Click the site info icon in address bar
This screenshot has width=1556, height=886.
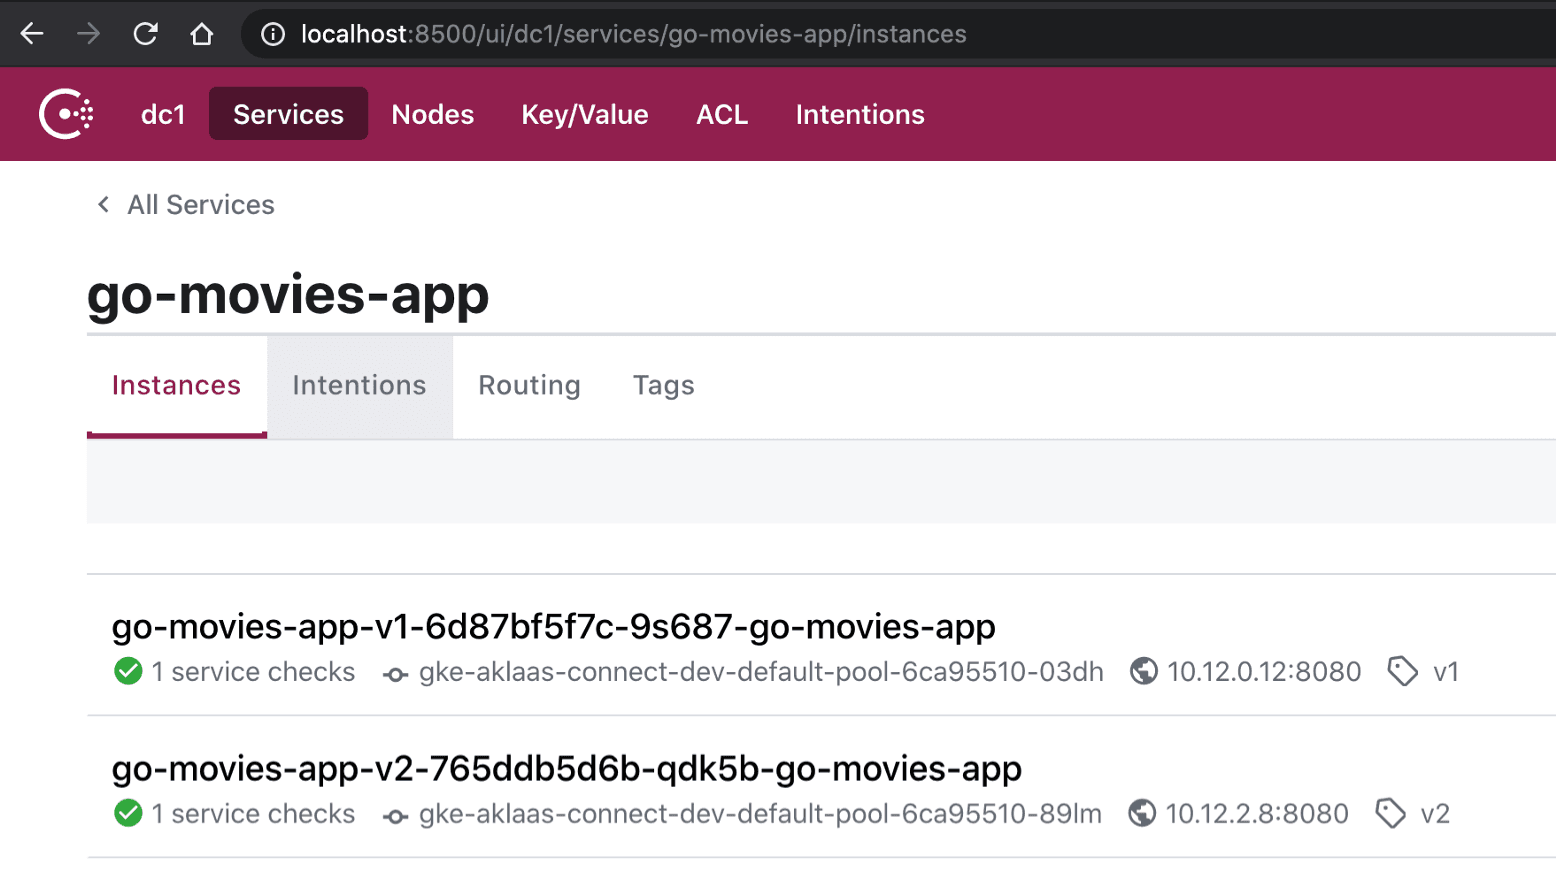point(272,34)
